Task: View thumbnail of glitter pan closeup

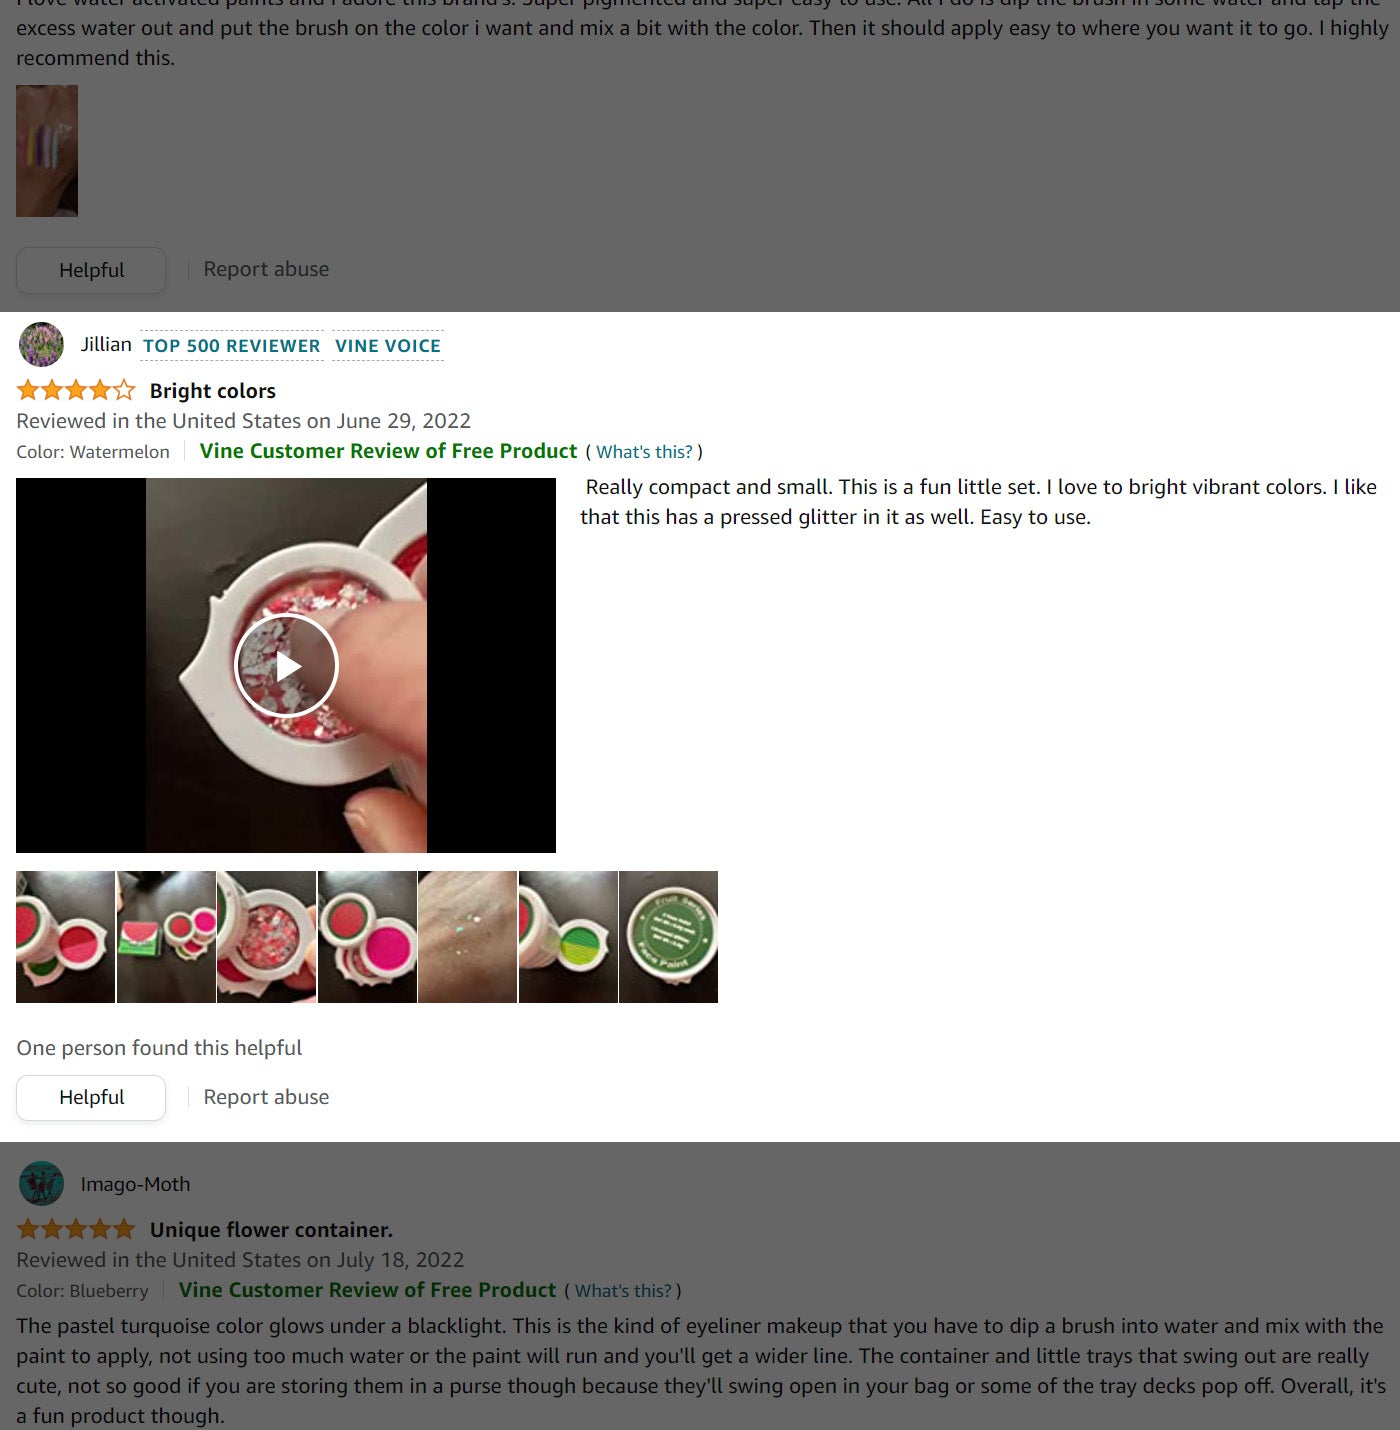Action: tap(266, 937)
